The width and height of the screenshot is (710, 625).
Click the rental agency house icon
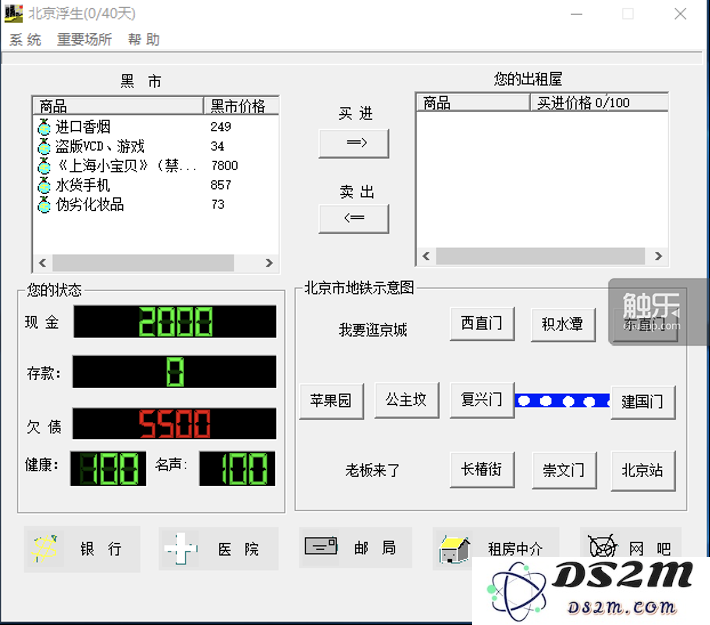pyautogui.click(x=454, y=550)
